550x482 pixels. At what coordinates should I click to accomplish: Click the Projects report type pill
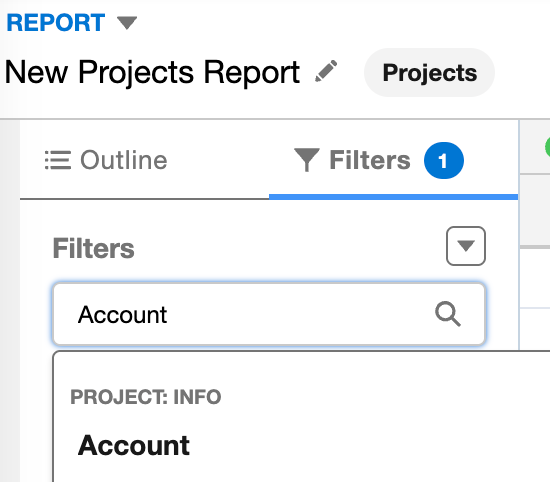click(x=429, y=73)
